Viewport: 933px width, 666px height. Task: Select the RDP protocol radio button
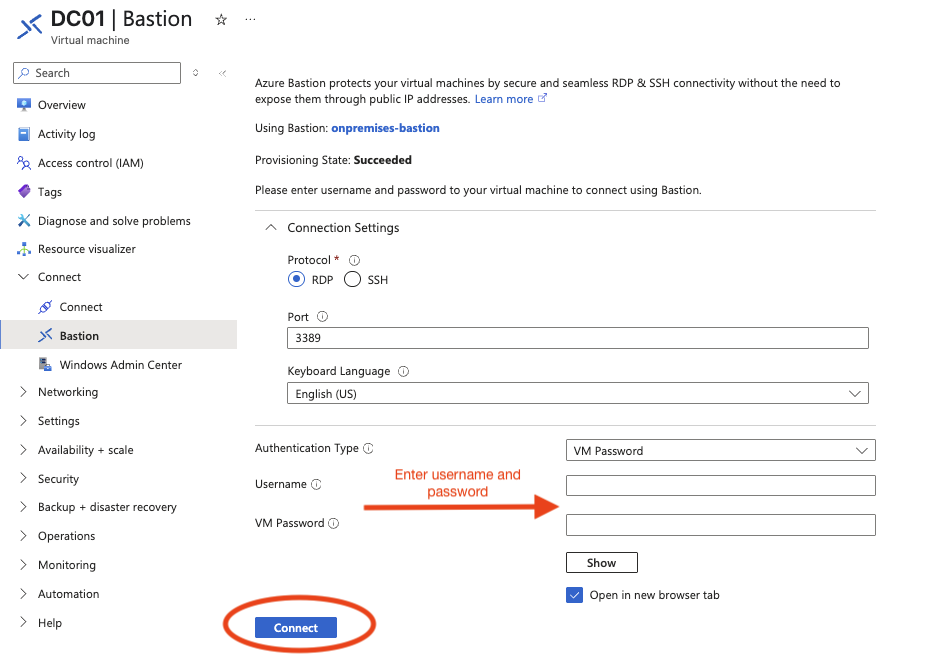pos(296,279)
